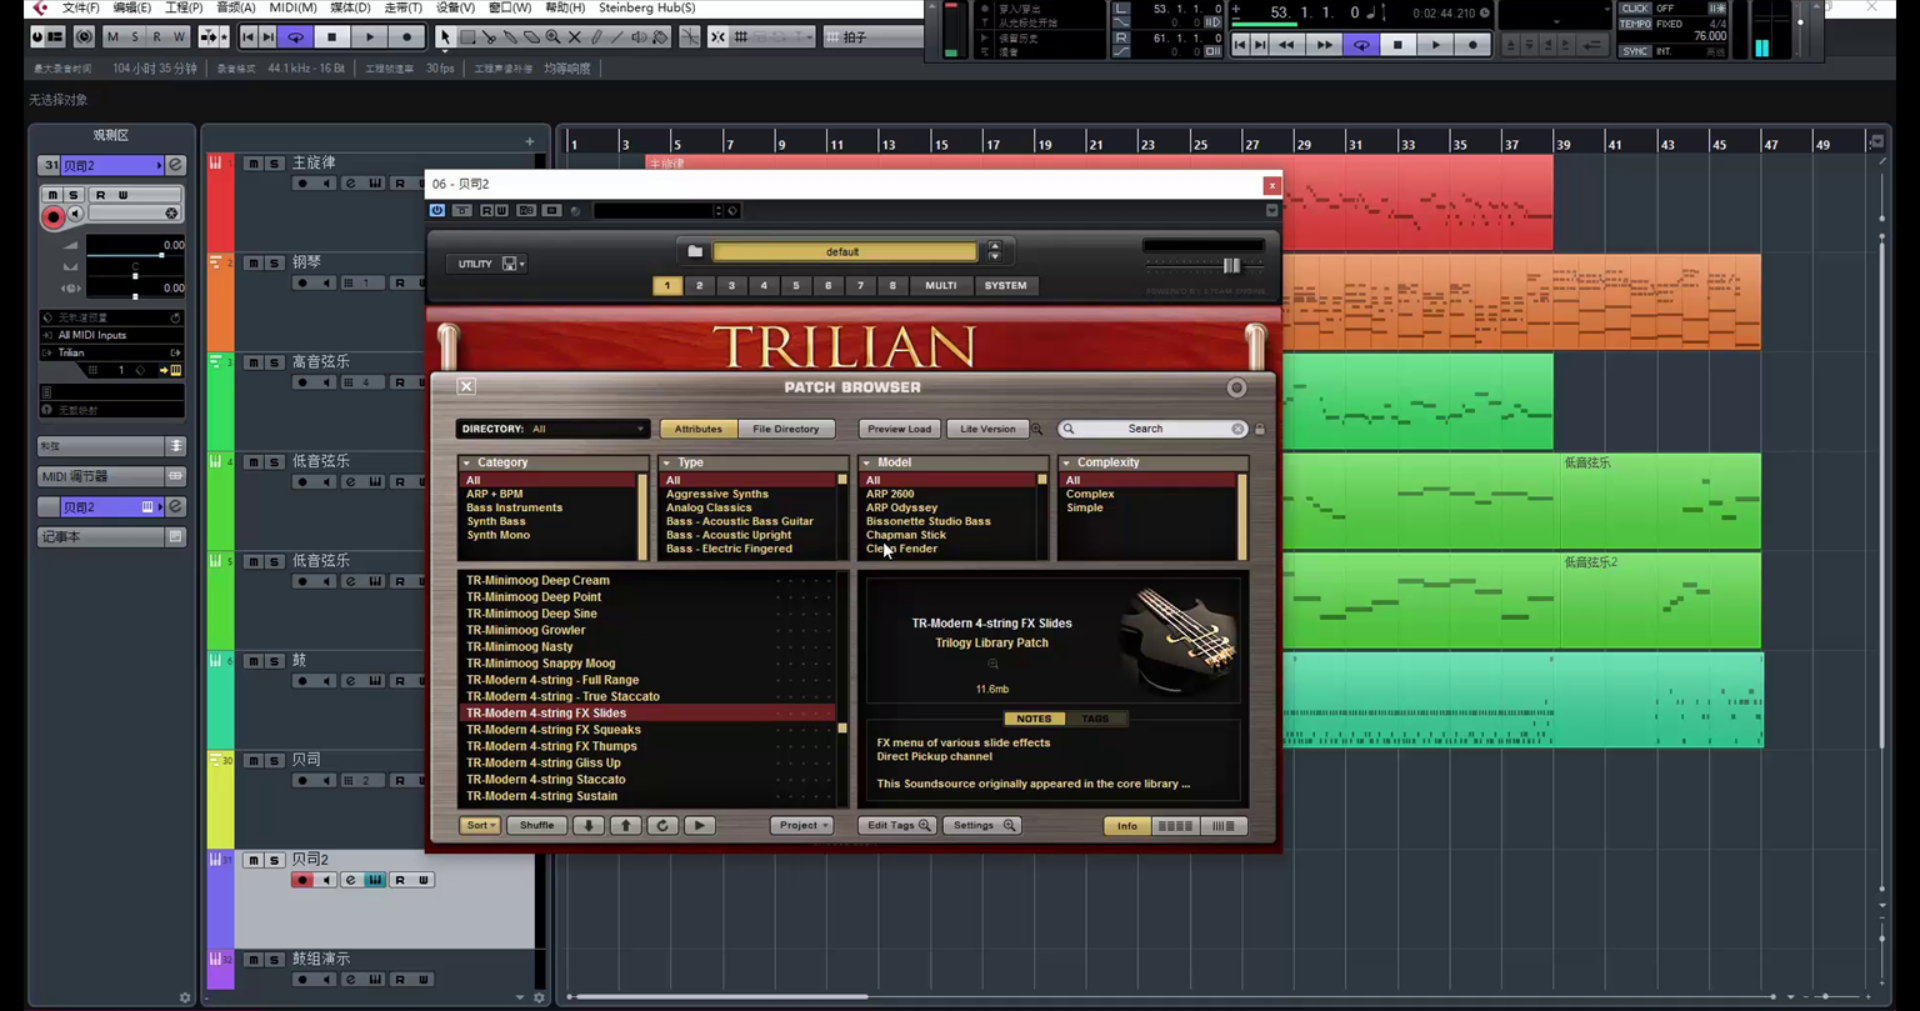
Task: Open the UTILITY menu dropdown
Action: click(486, 264)
